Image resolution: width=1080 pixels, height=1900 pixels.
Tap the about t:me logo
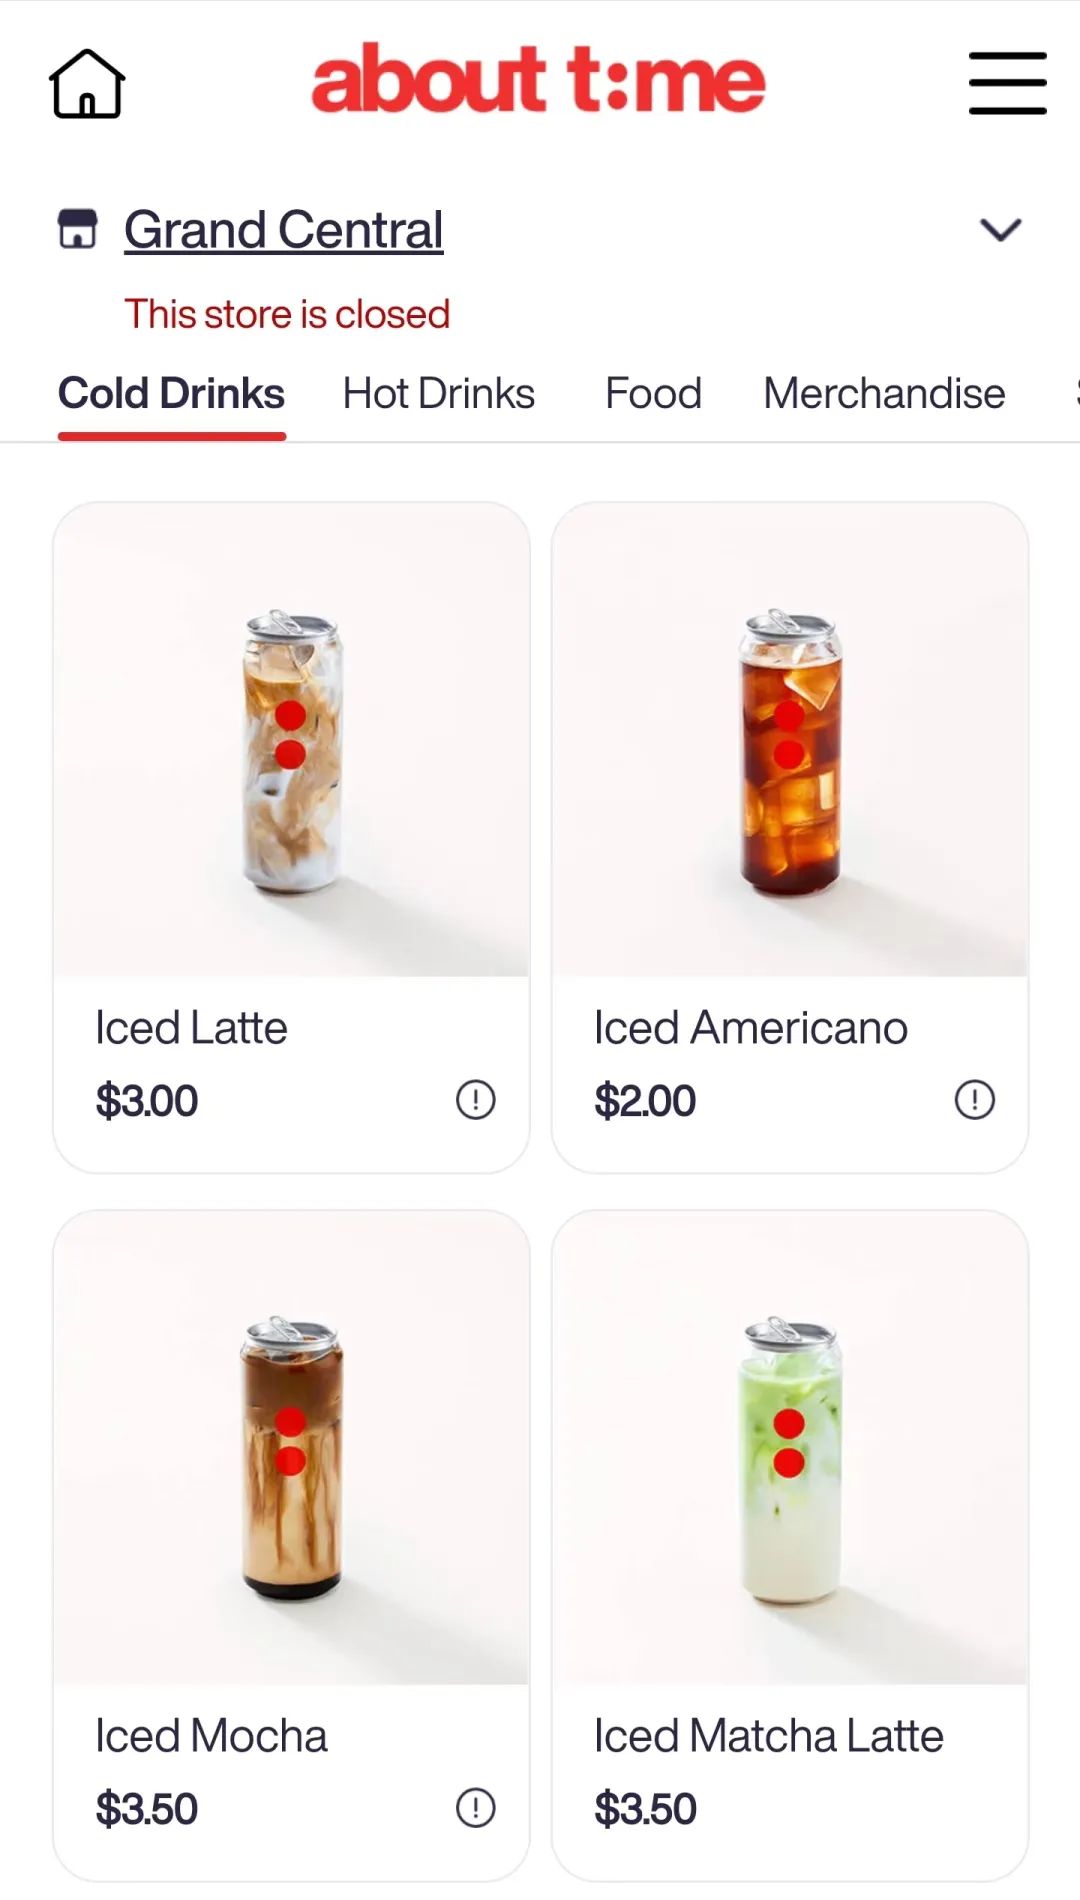[538, 80]
